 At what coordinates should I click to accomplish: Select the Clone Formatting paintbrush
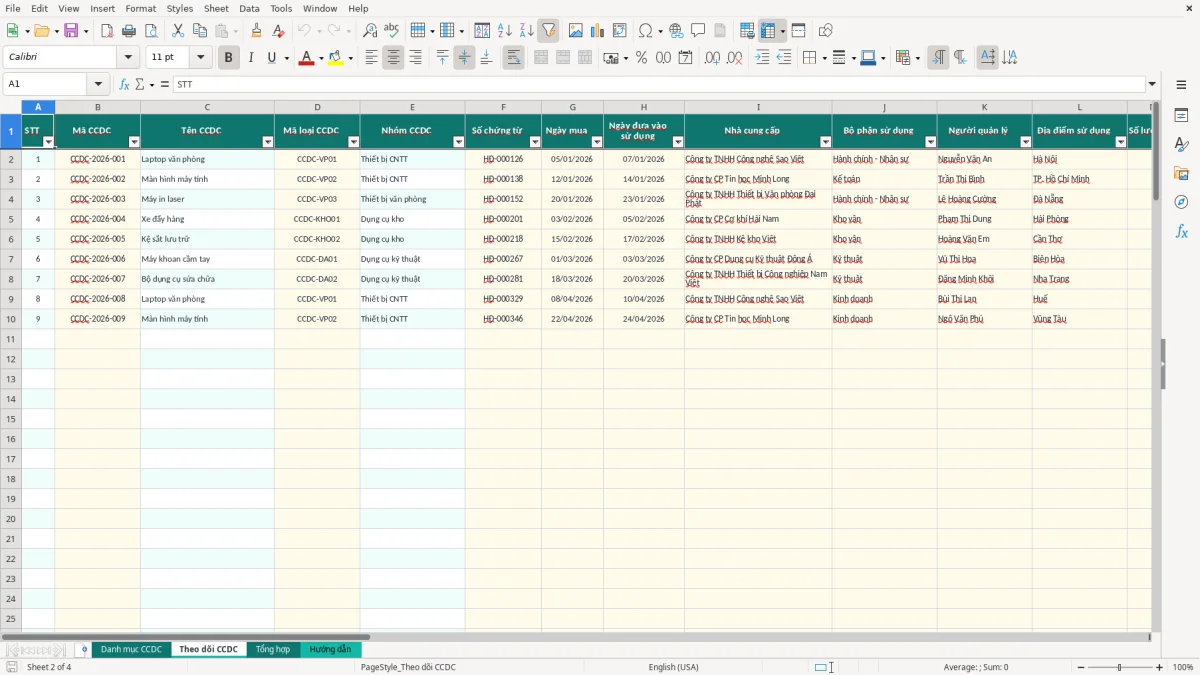pos(257,31)
